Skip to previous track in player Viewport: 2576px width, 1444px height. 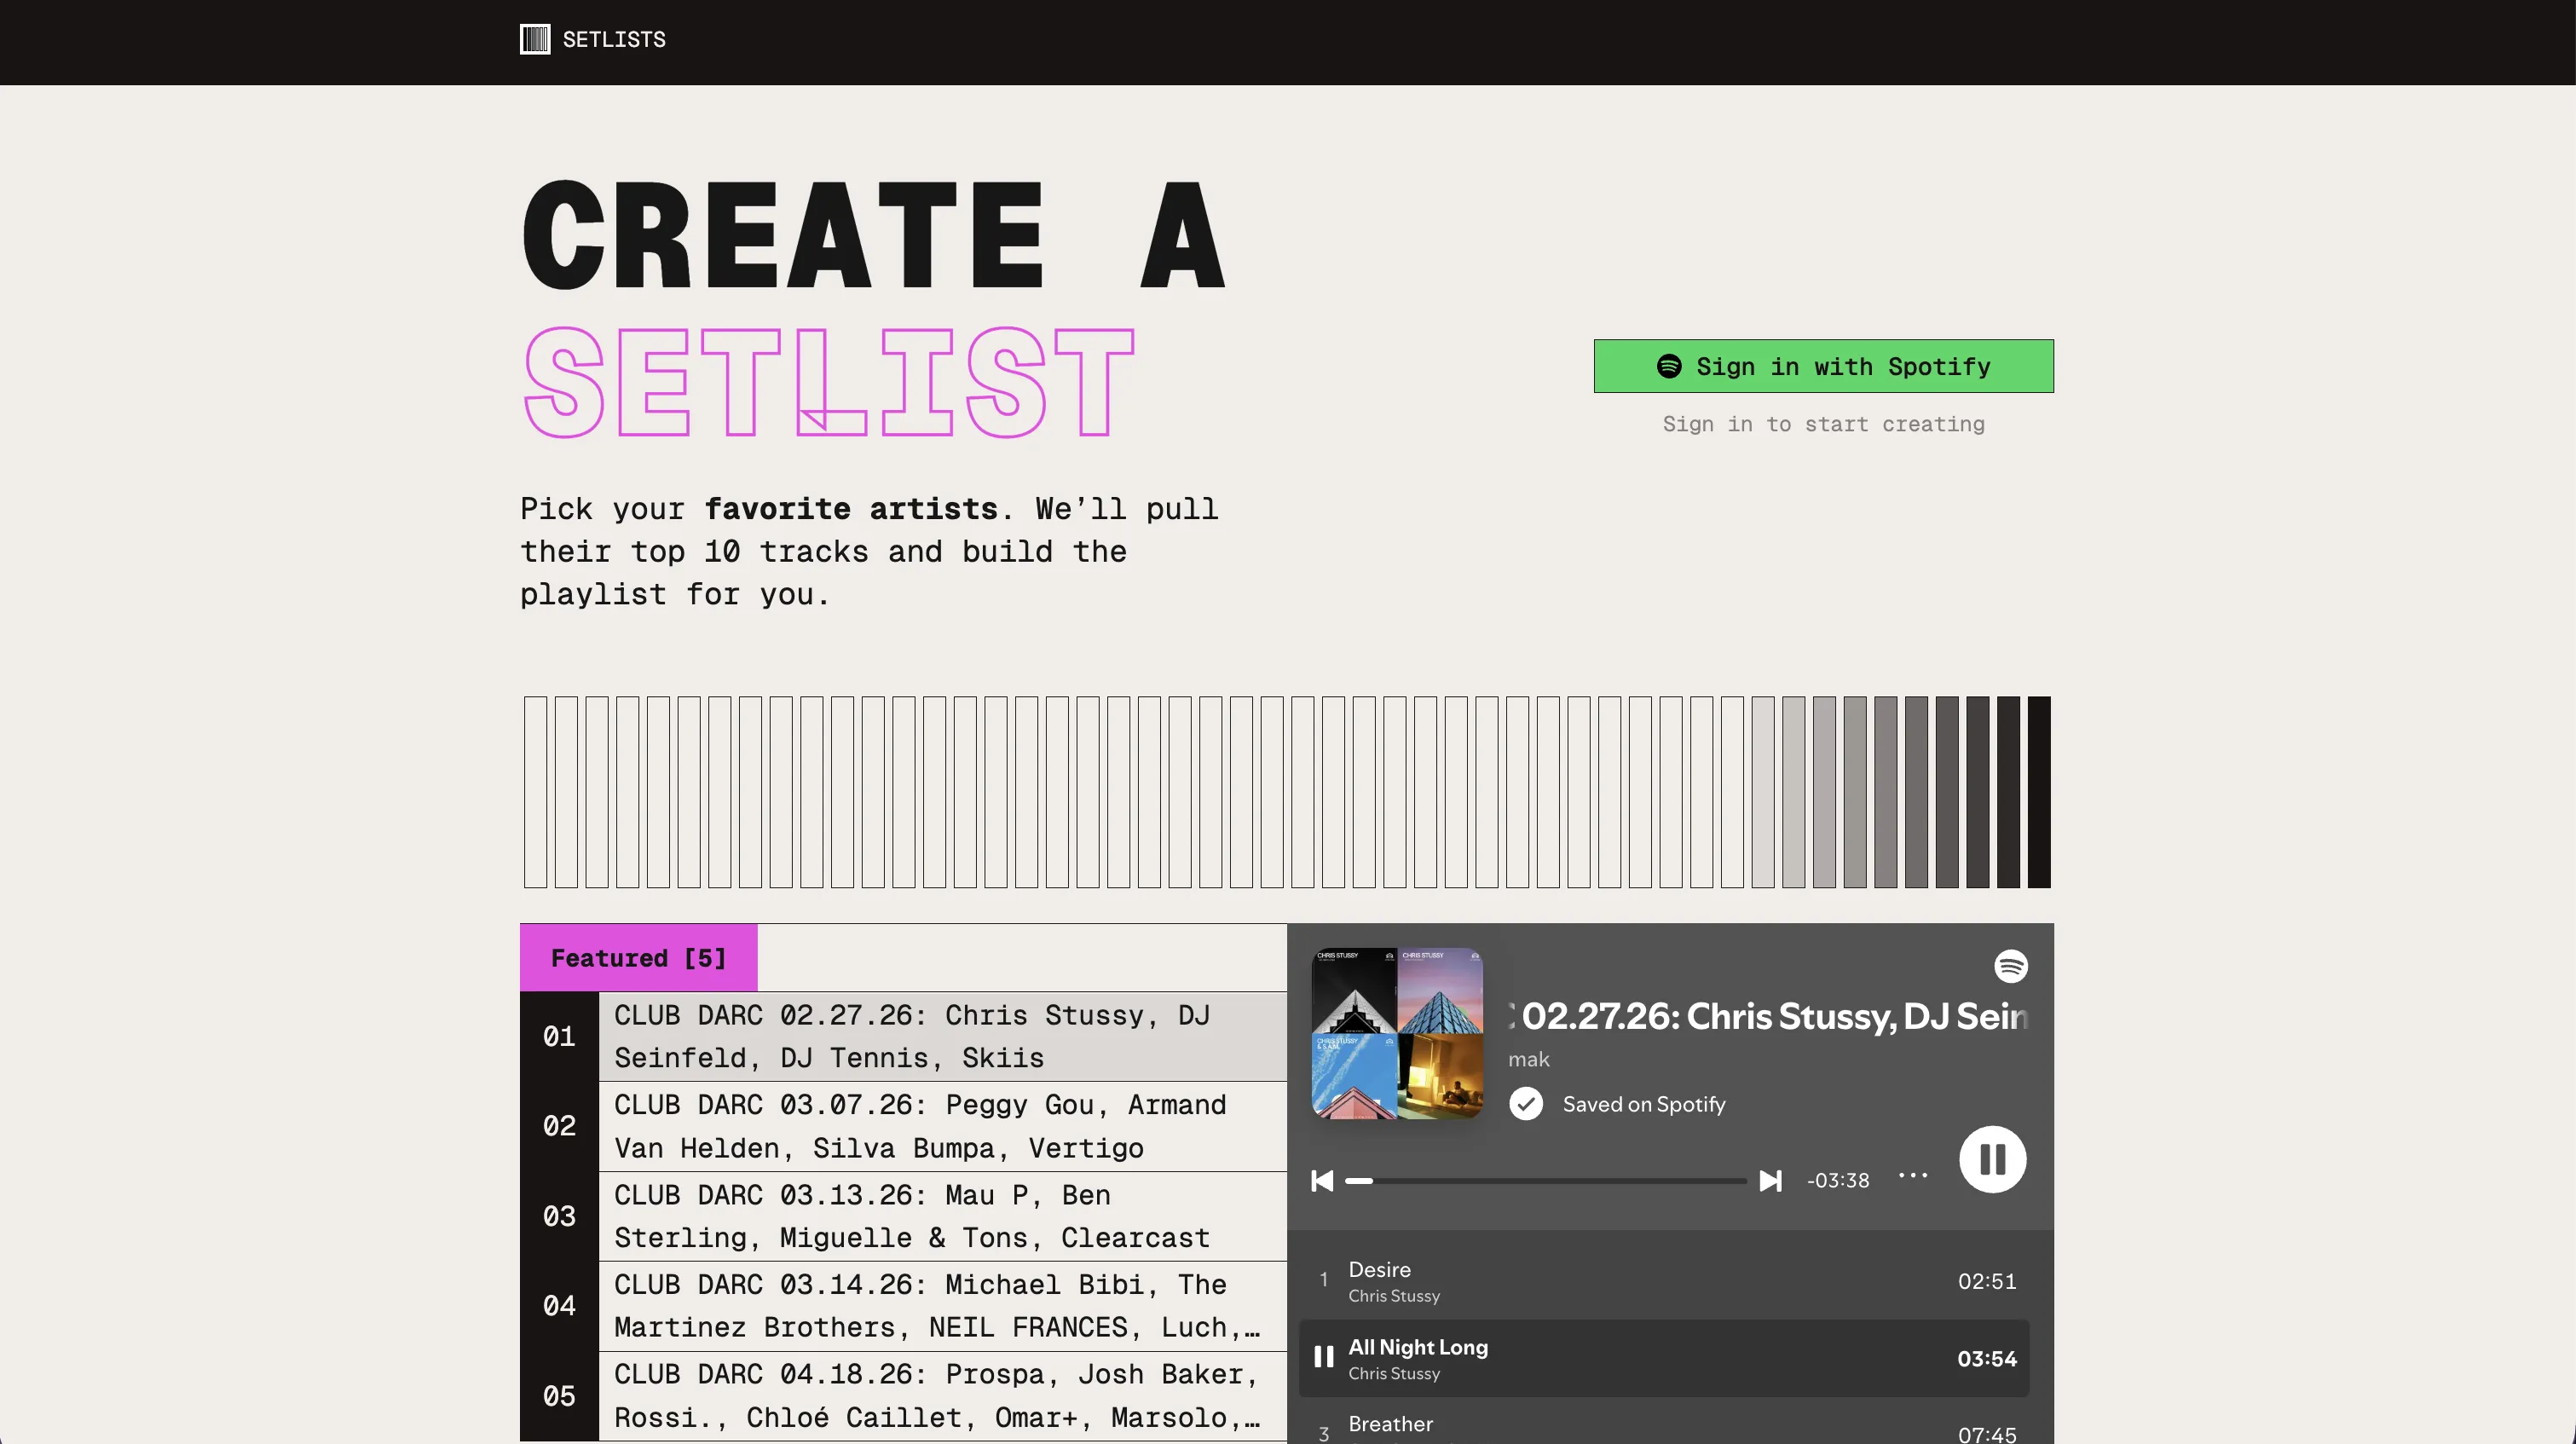(1322, 1181)
